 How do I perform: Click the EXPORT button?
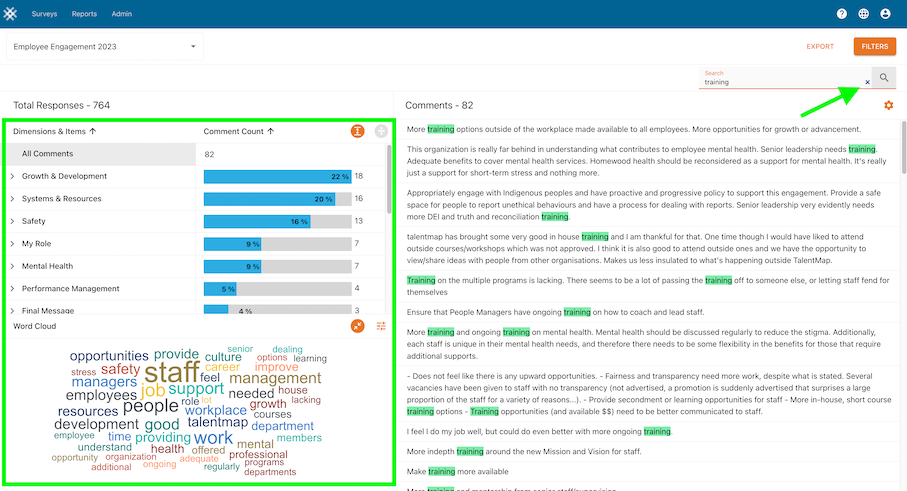click(820, 46)
